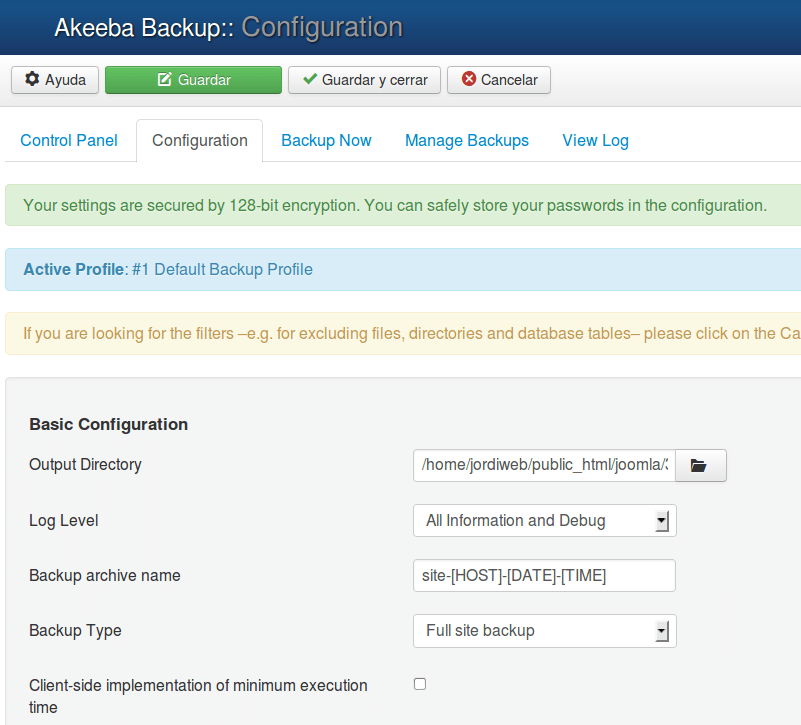
Task: Open the Backup Type dropdown arrow
Action: coord(662,631)
